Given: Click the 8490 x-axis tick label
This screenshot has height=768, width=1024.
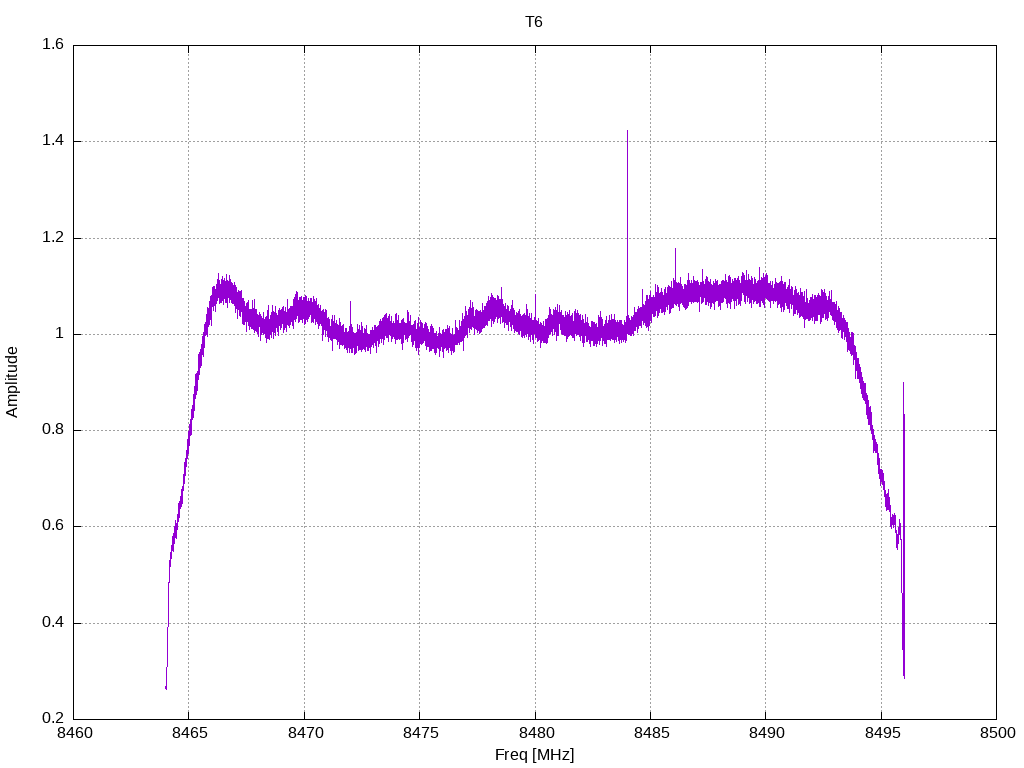Looking at the screenshot, I should 766,733.
